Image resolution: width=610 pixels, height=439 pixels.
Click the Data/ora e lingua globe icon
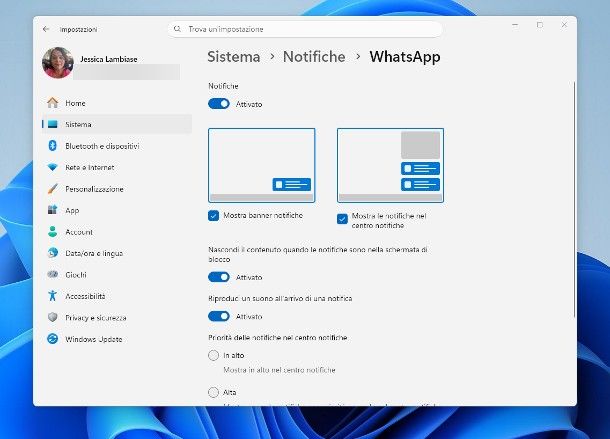53,253
